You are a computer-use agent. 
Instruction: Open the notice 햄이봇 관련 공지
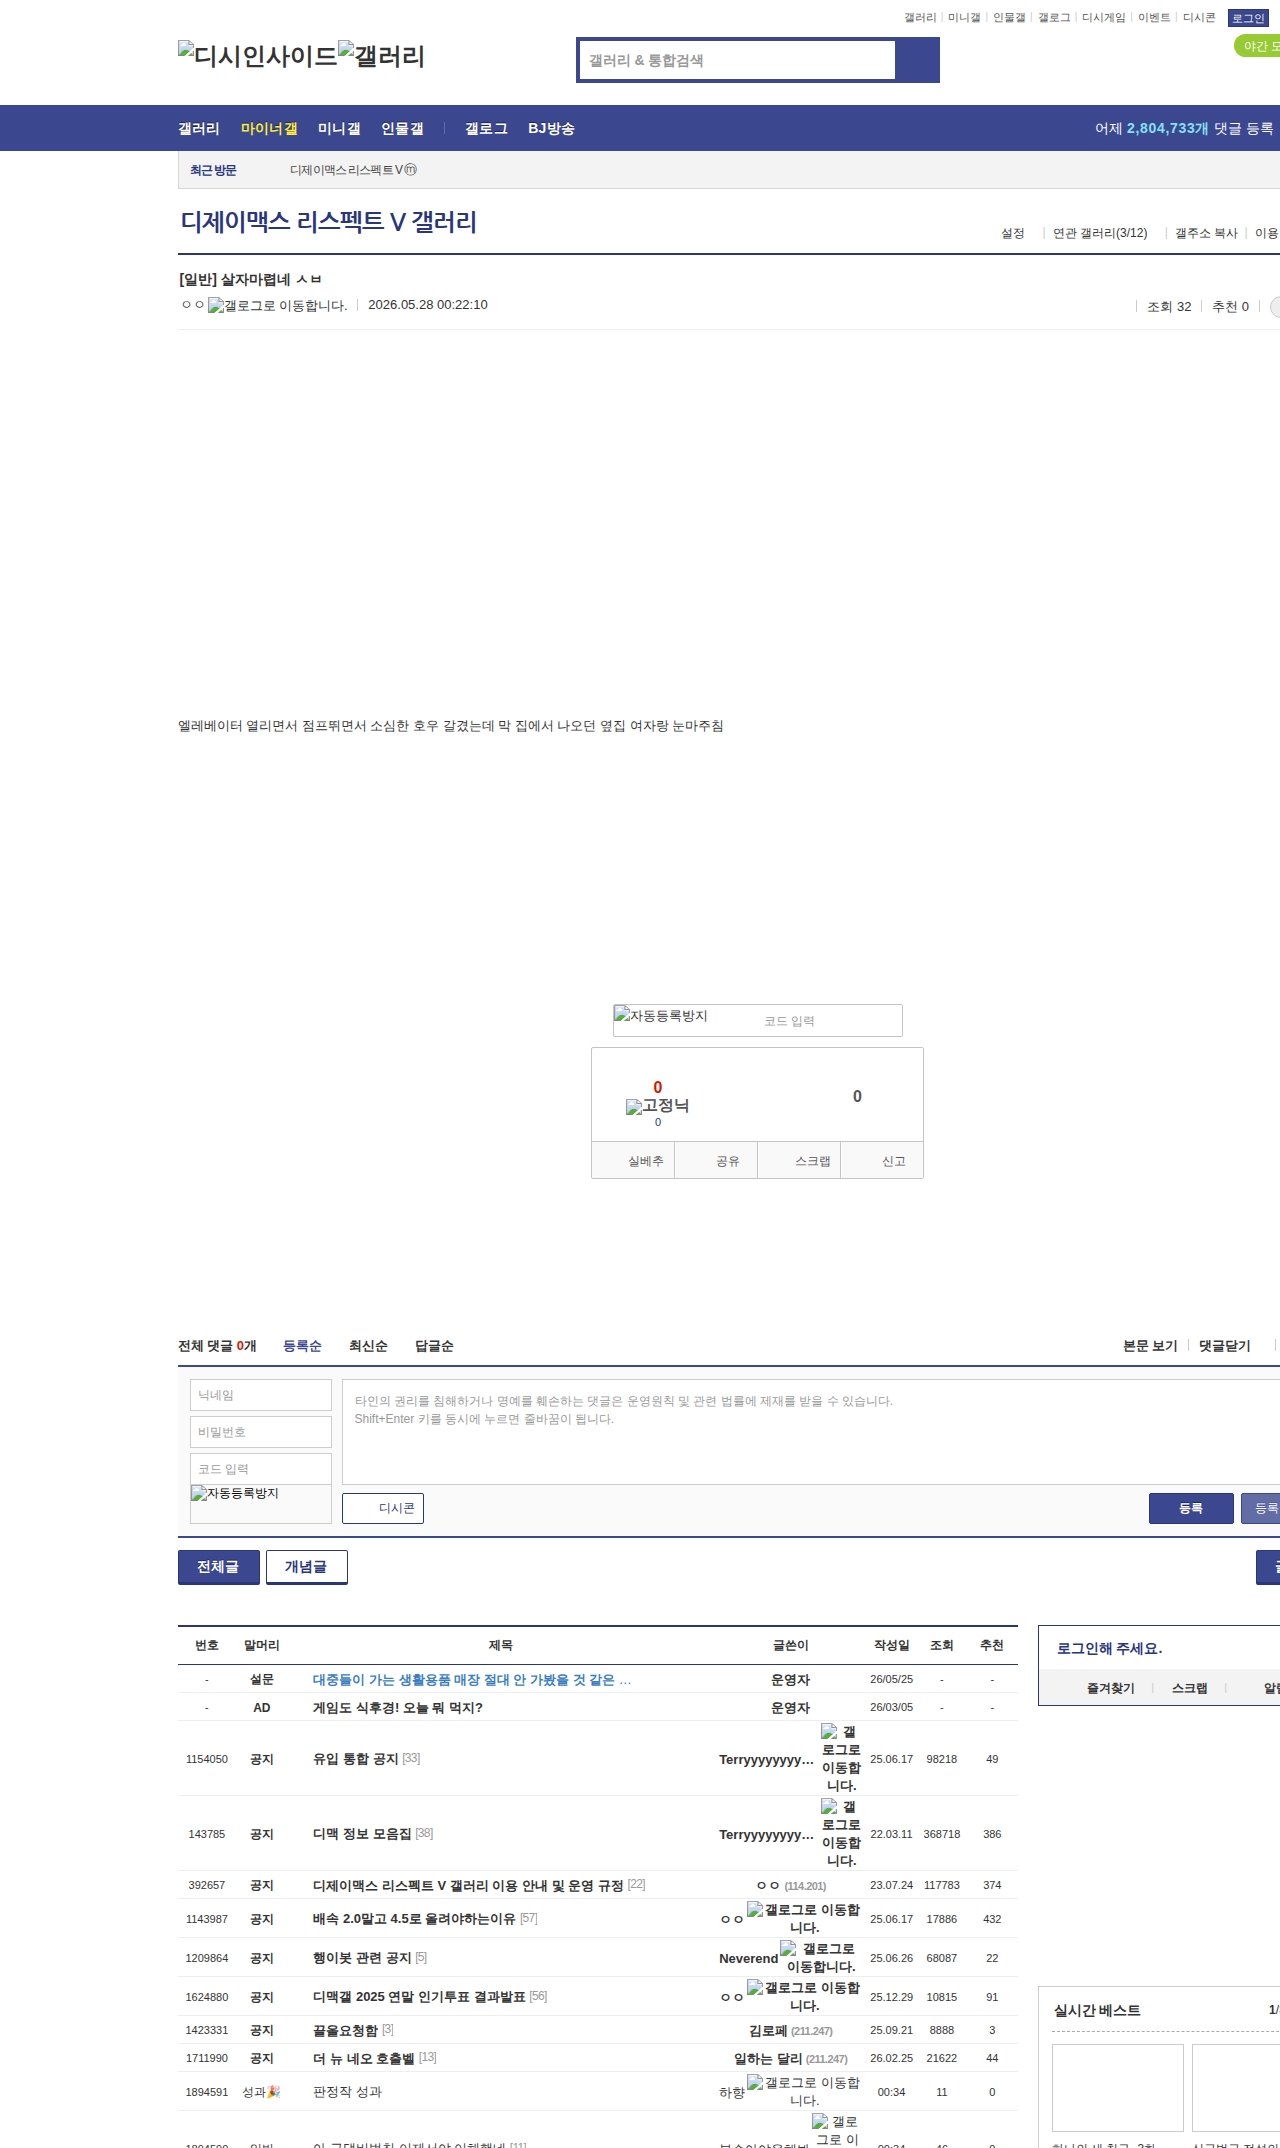(x=362, y=1958)
